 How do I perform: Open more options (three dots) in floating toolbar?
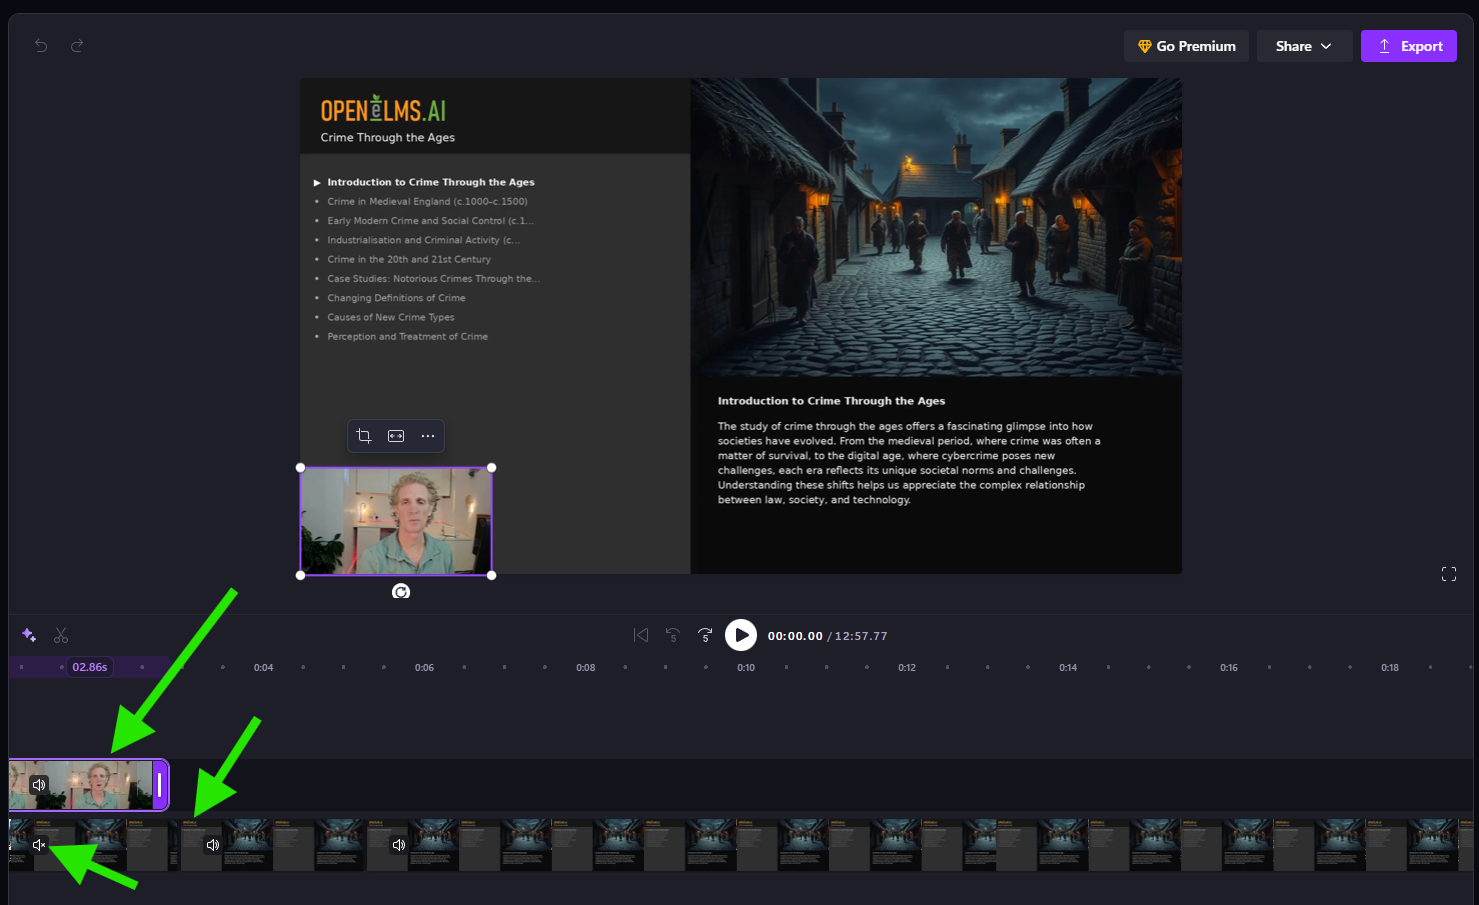click(x=428, y=436)
